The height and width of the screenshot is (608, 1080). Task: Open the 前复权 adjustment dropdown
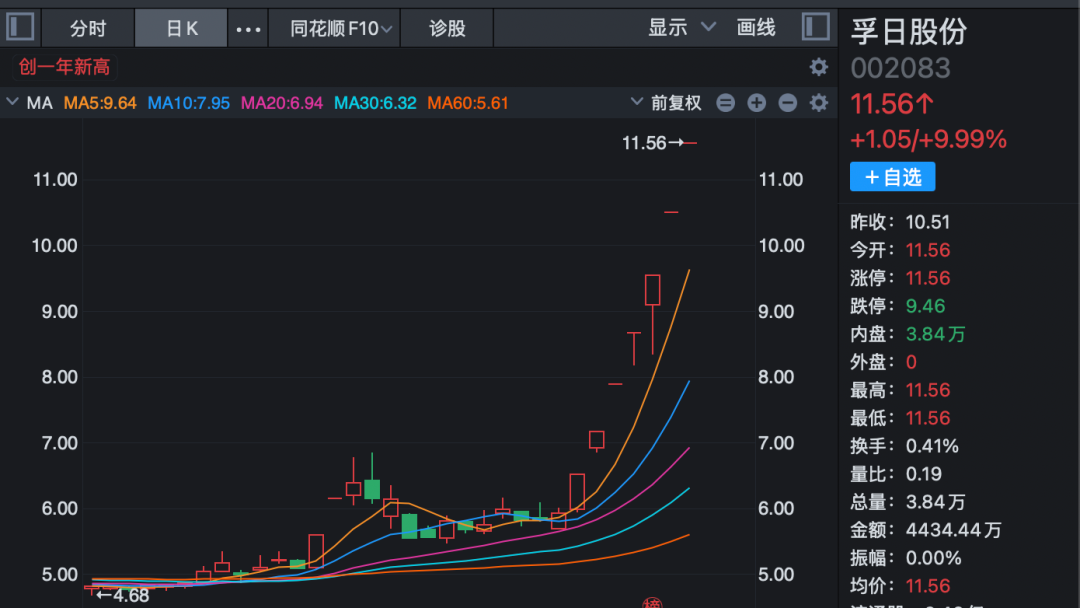(x=666, y=102)
